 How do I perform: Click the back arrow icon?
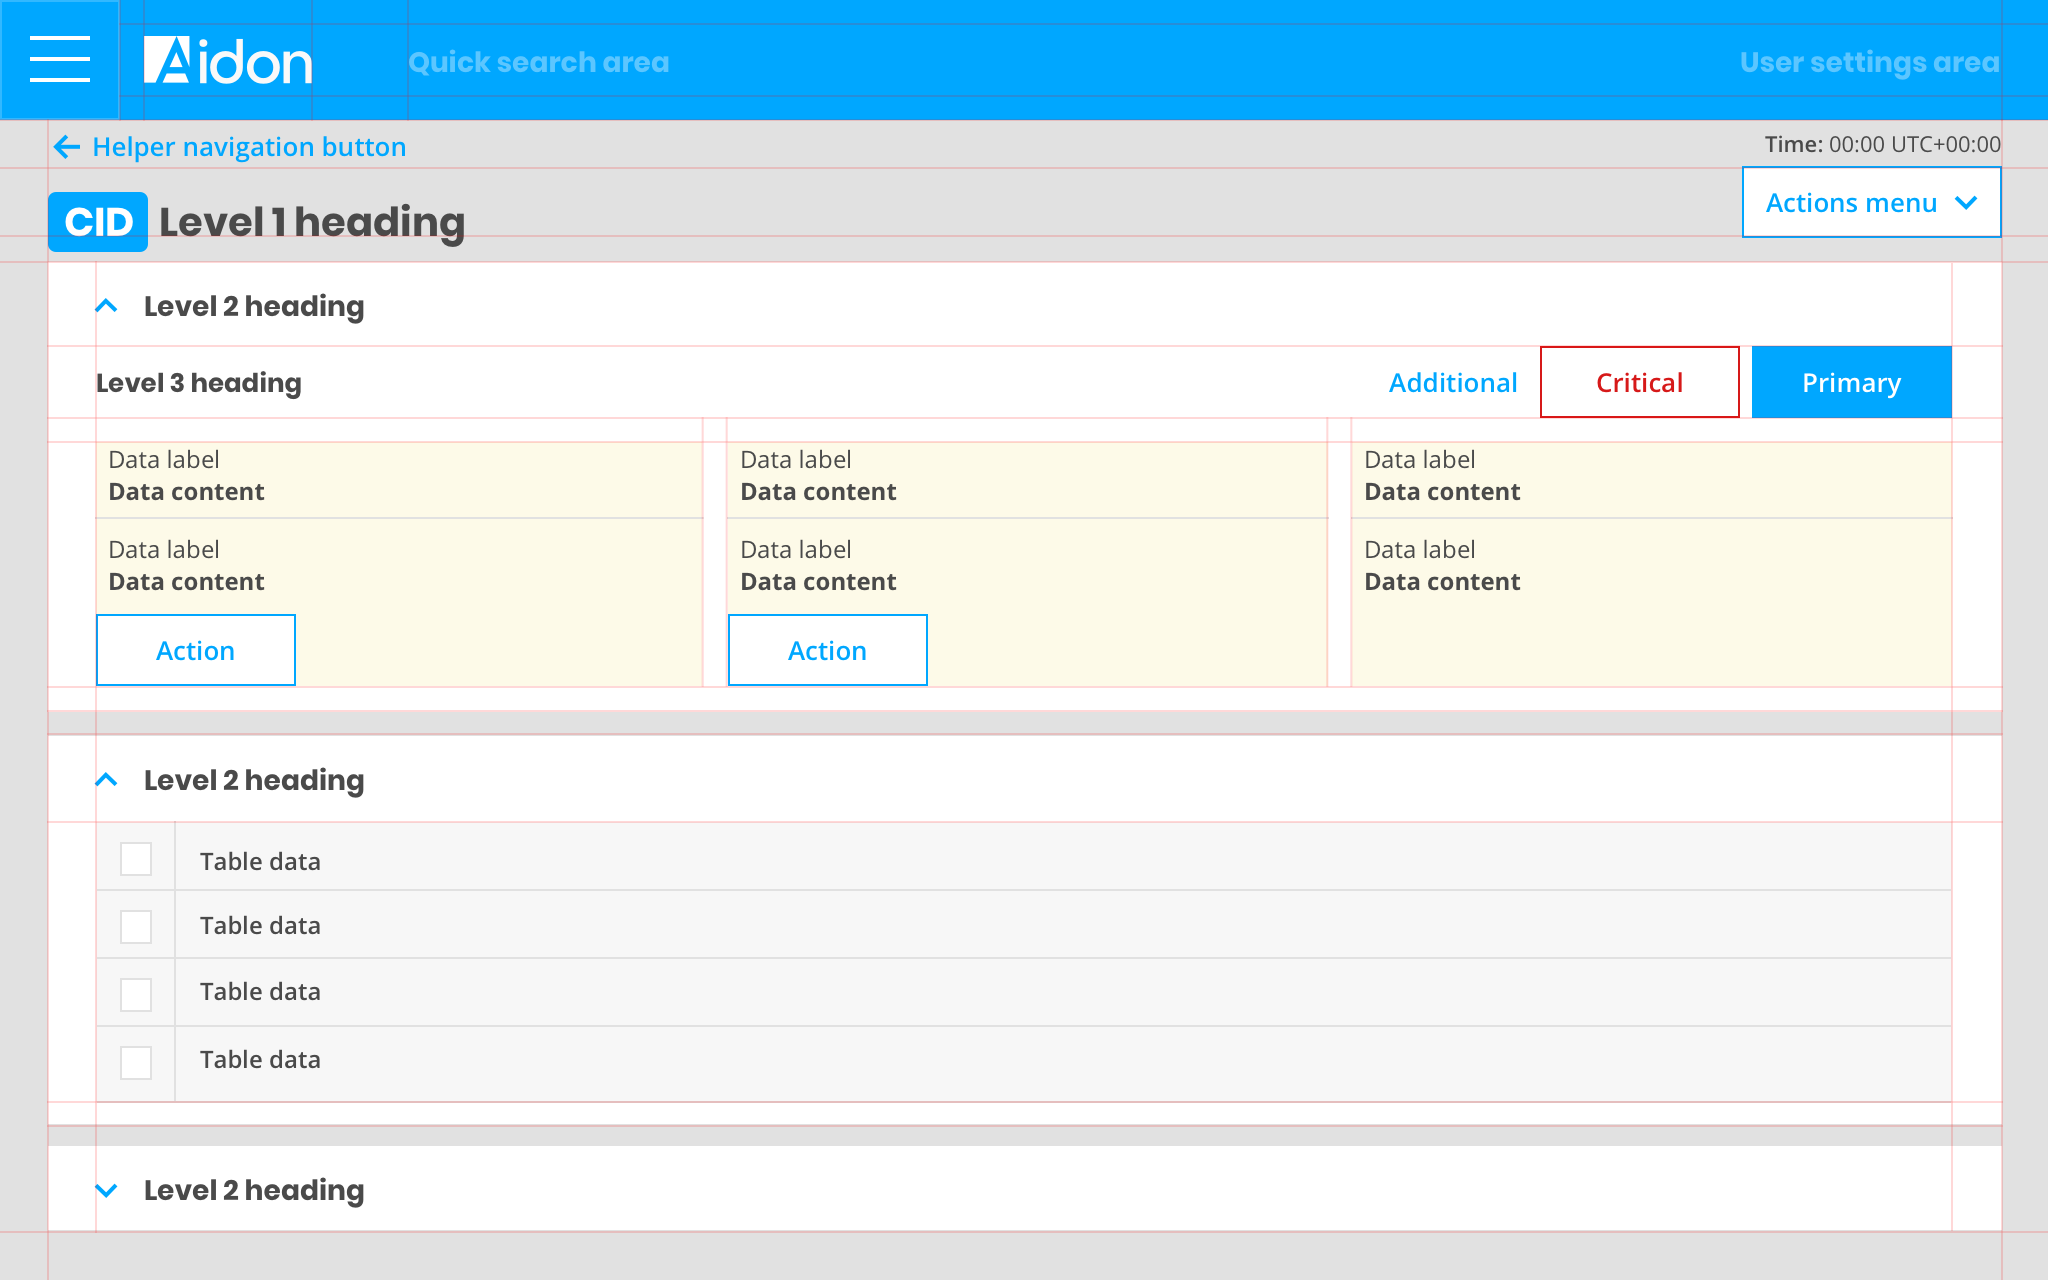click(67, 147)
